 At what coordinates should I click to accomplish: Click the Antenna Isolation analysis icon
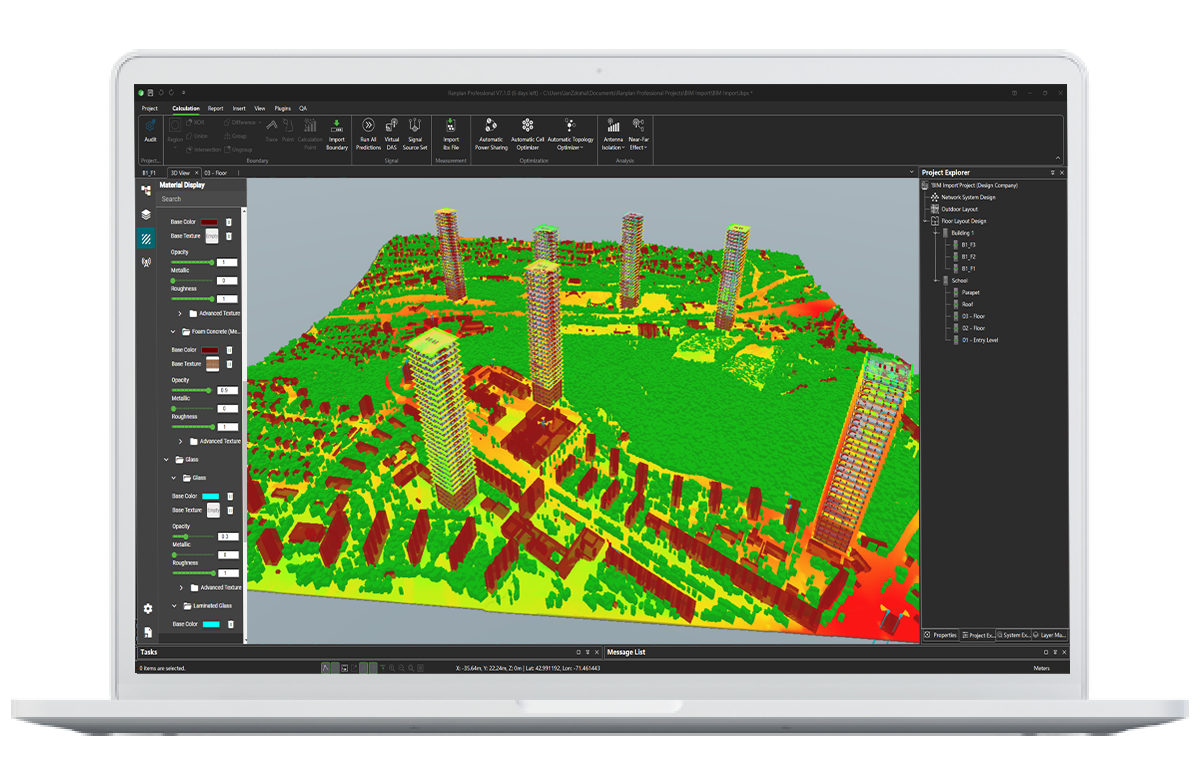613,126
